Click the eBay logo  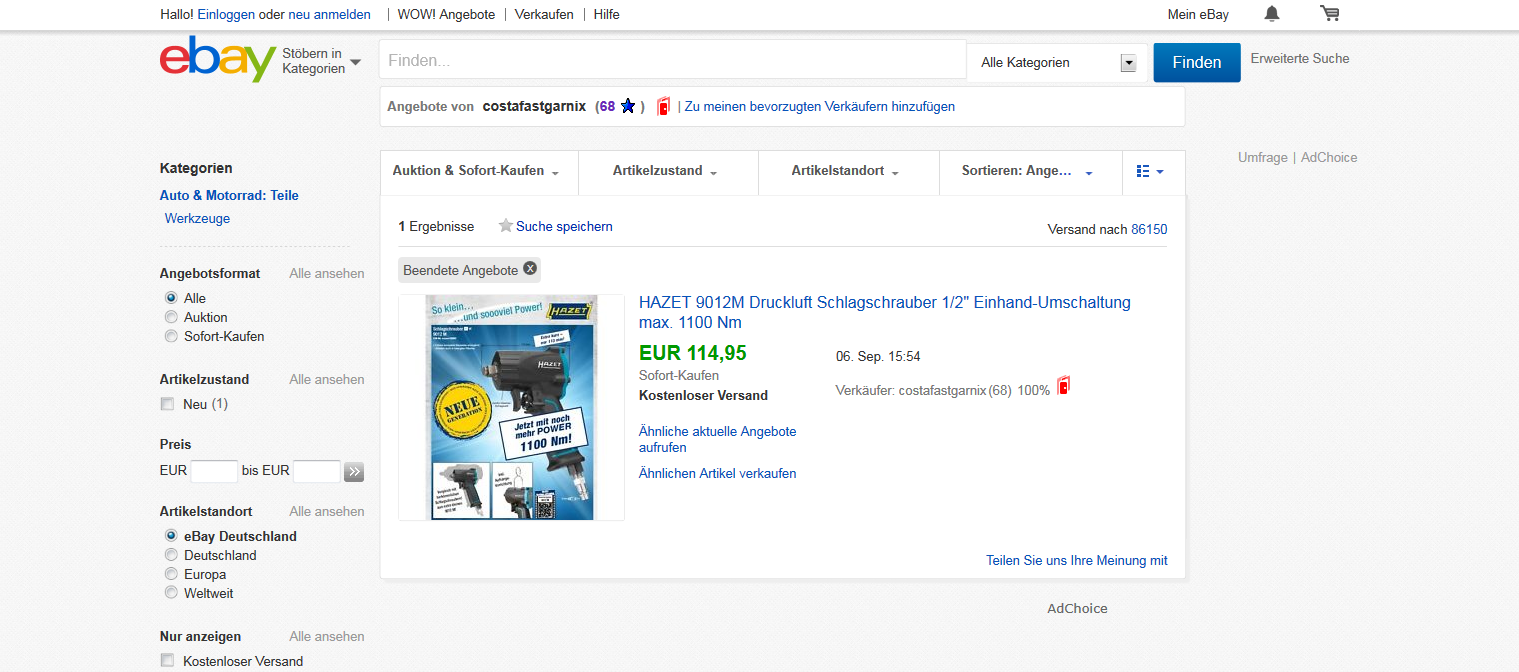(217, 60)
